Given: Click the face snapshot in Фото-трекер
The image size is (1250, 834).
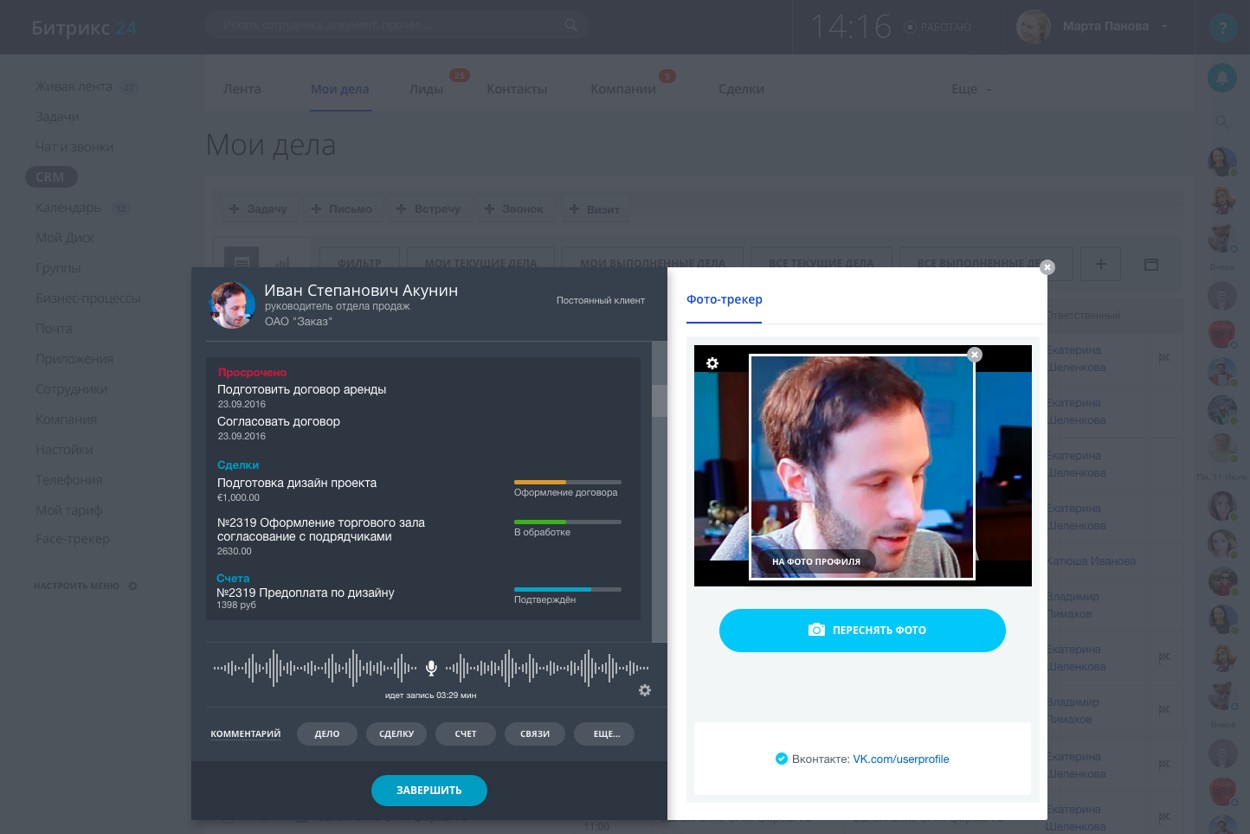Looking at the screenshot, I should 862,466.
